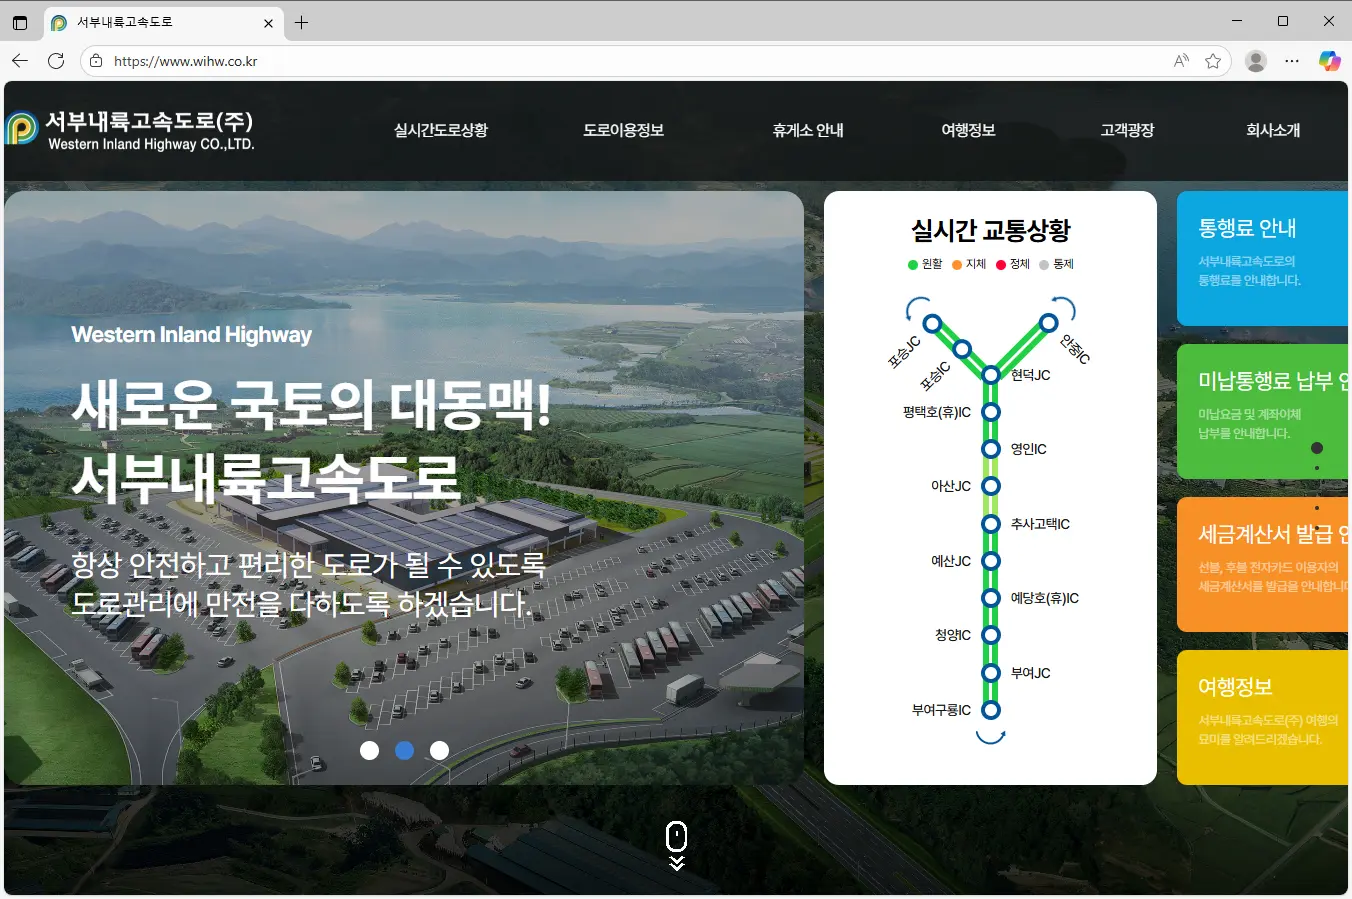Open the tab actions menu at top left
The image size is (1352, 899).
click(20, 21)
